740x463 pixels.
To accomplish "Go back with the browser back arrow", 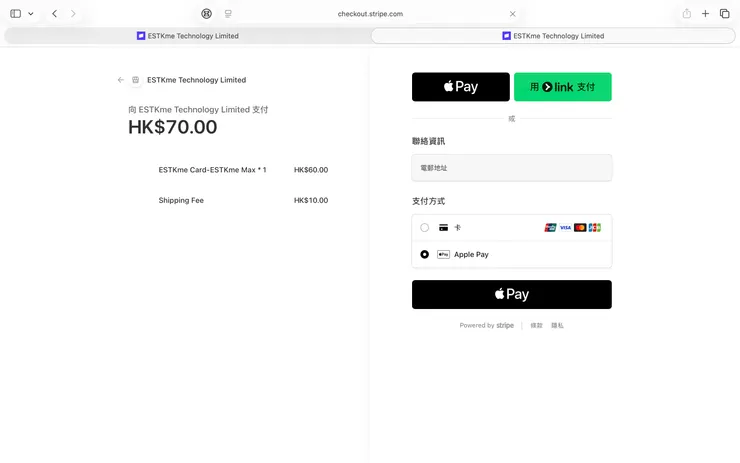I will pyautogui.click(x=54, y=14).
